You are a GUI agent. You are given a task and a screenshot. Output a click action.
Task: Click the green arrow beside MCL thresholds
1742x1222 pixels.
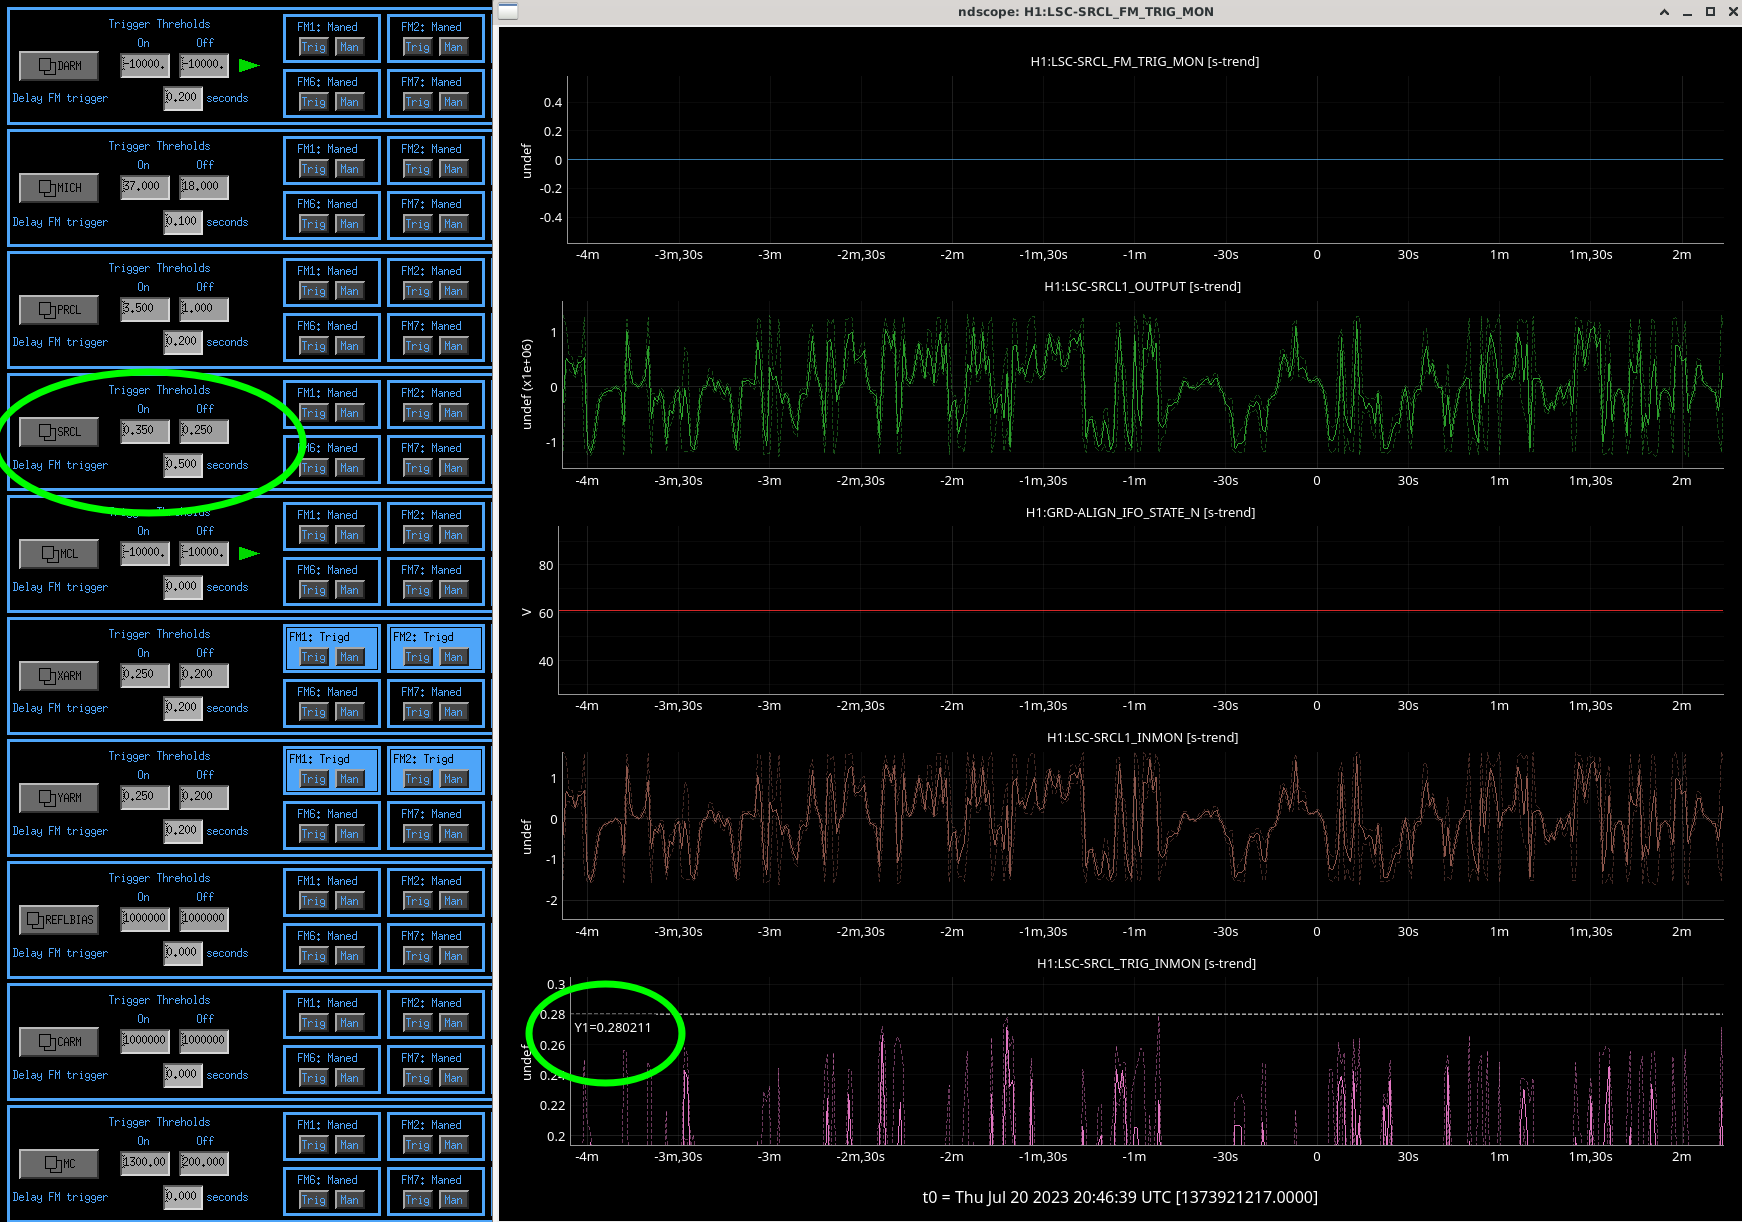tap(249, 553)
